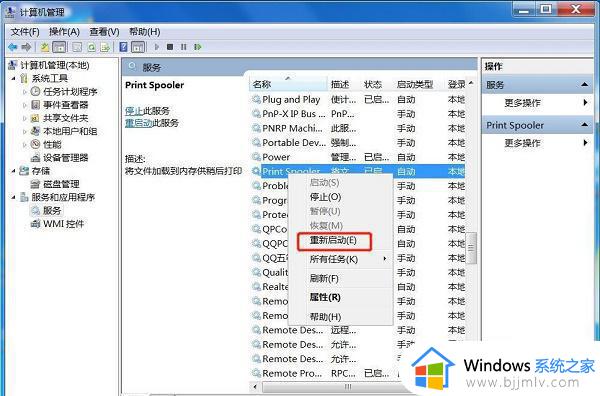
Task: Click the Forward arrow toolbar icon
Action: 26,47
